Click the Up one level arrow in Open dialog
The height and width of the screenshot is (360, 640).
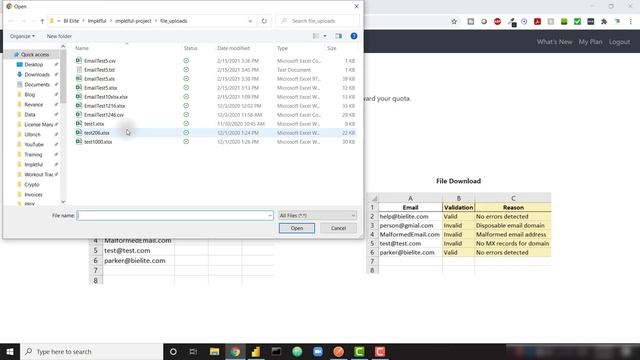[x=42, y=21]
